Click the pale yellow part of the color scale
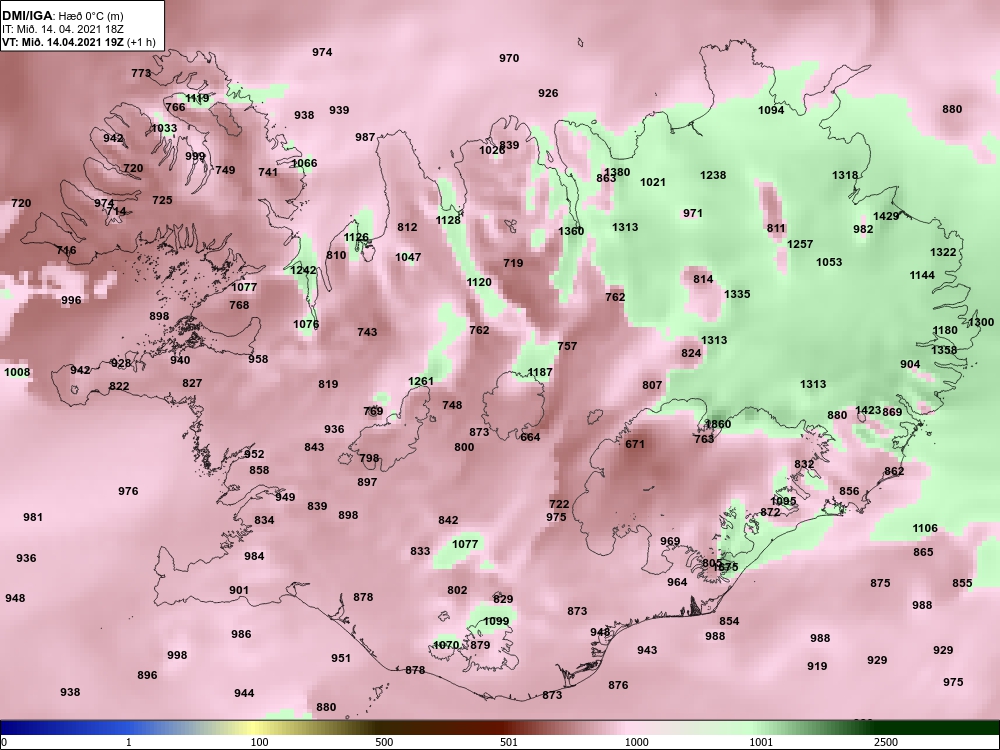1000x750 pixels. coord(252,728)
